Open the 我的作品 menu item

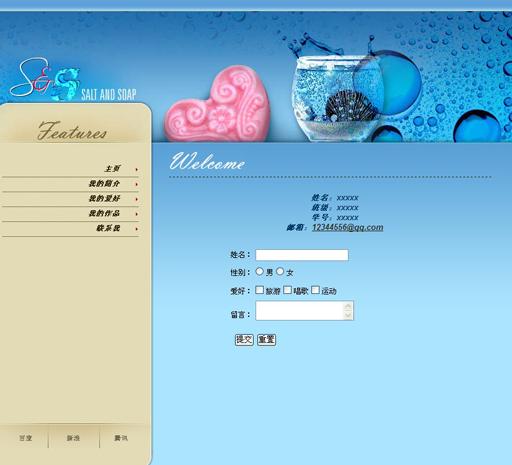coord(104,213)
